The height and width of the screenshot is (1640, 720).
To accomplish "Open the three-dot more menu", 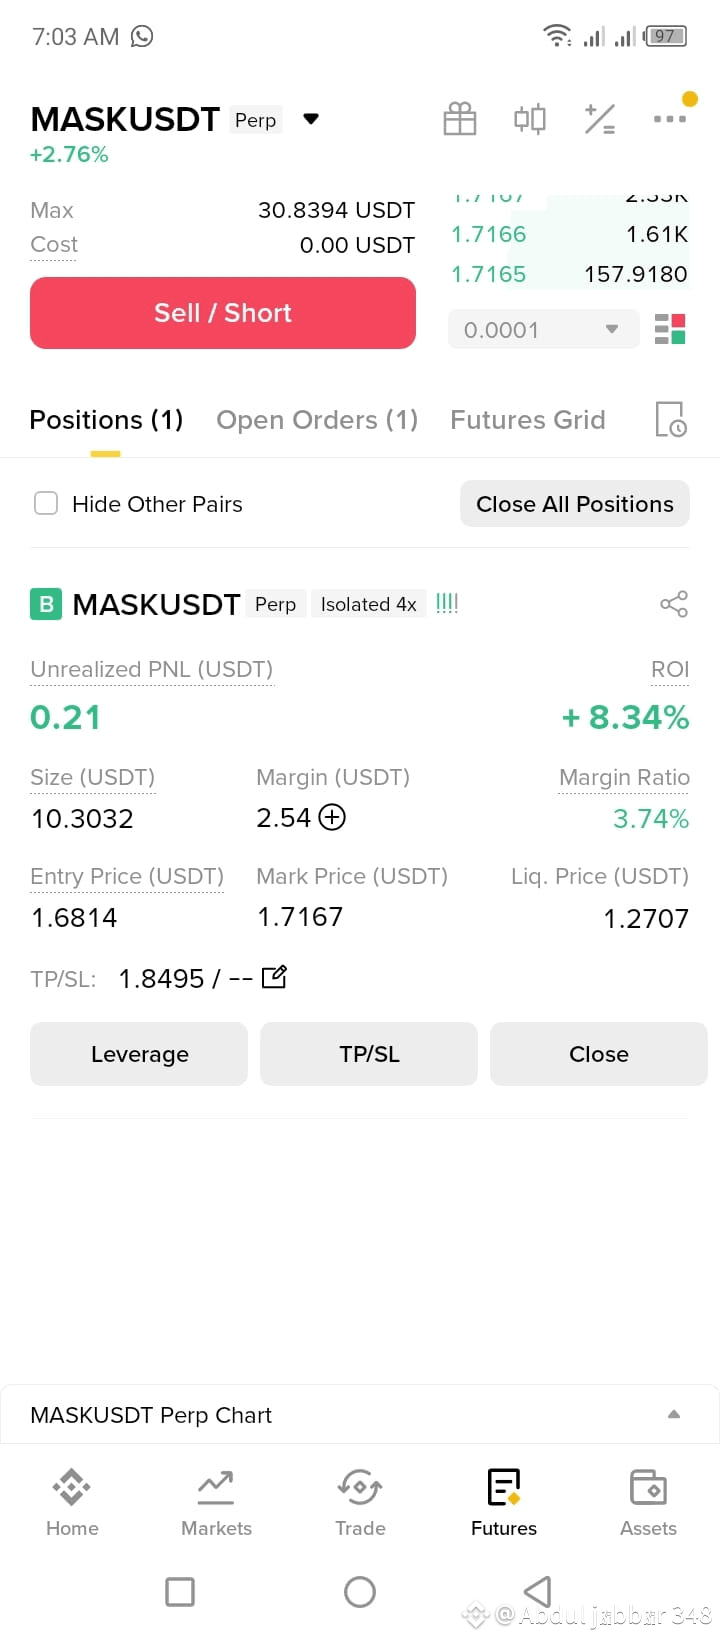I will coord(669,118).
